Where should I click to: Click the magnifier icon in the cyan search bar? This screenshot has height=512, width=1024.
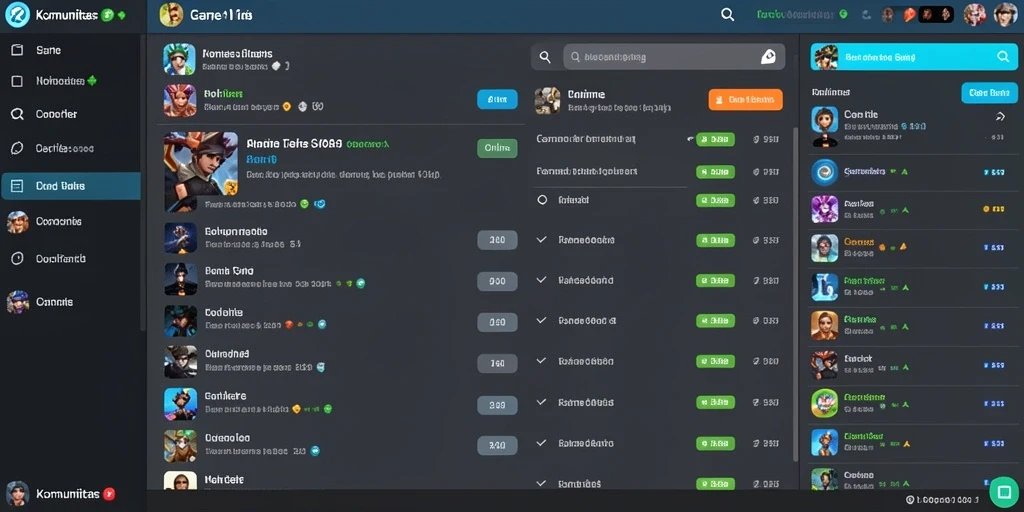coord(1003,57)
